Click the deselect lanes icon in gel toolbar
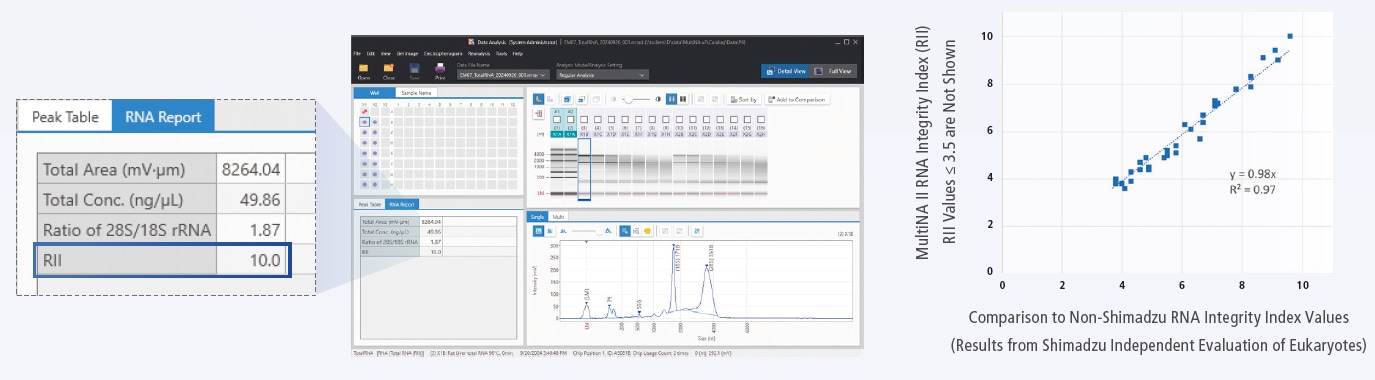Image resolution: width=1375 pixels, height=380 pixels. coord(581,99)
